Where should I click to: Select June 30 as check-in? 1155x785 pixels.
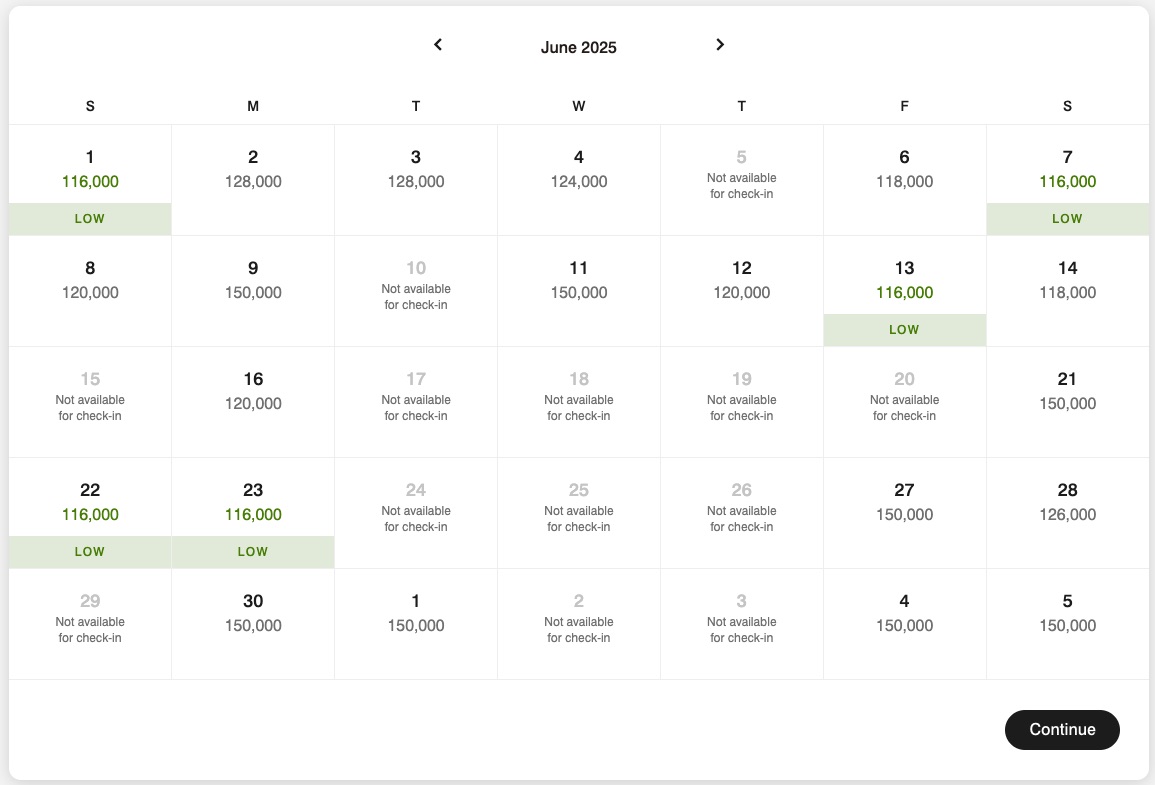pyautogui.click(x=253, y=614)
